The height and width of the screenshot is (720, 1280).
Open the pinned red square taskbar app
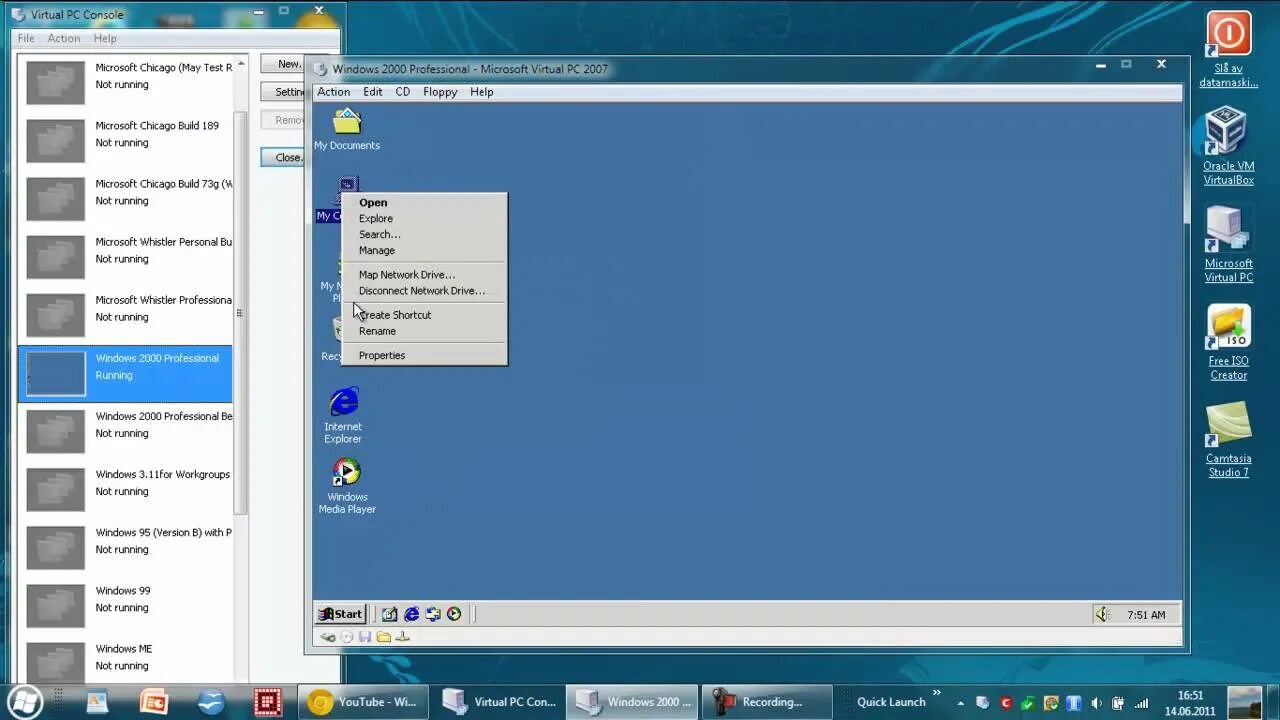(267, 702)
